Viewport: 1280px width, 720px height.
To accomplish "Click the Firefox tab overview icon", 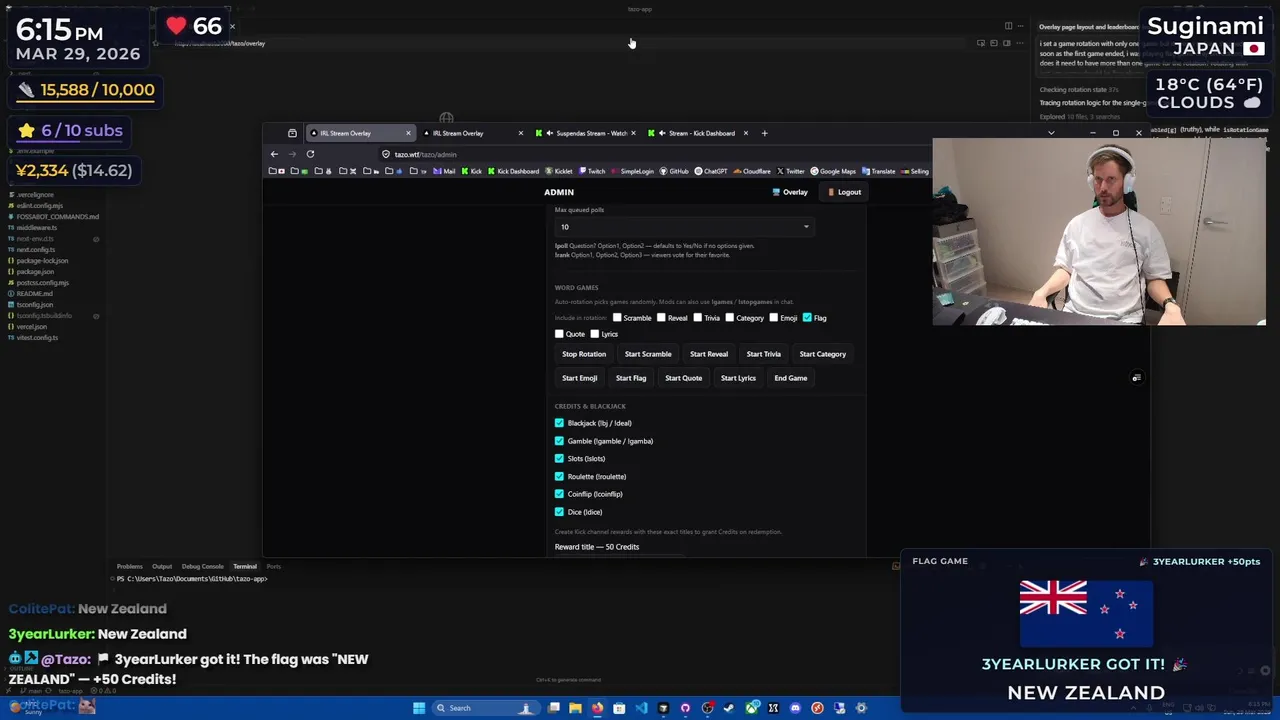I will pos(292,133).
